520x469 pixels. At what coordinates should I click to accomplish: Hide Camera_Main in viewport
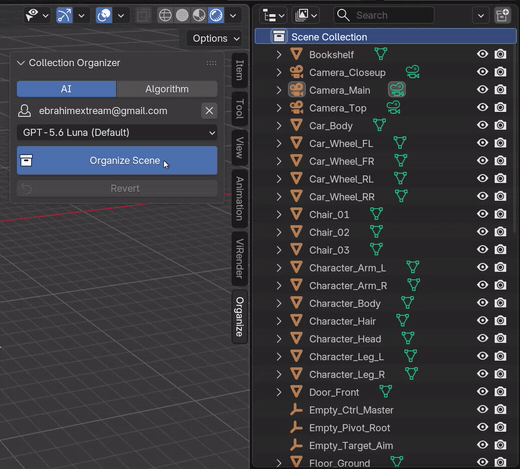482,90
